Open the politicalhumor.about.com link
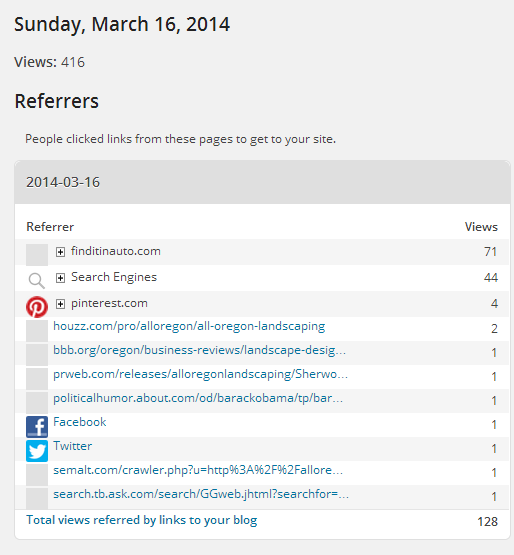This screenshot has width=514, height=555. click(x=198, y=398)
